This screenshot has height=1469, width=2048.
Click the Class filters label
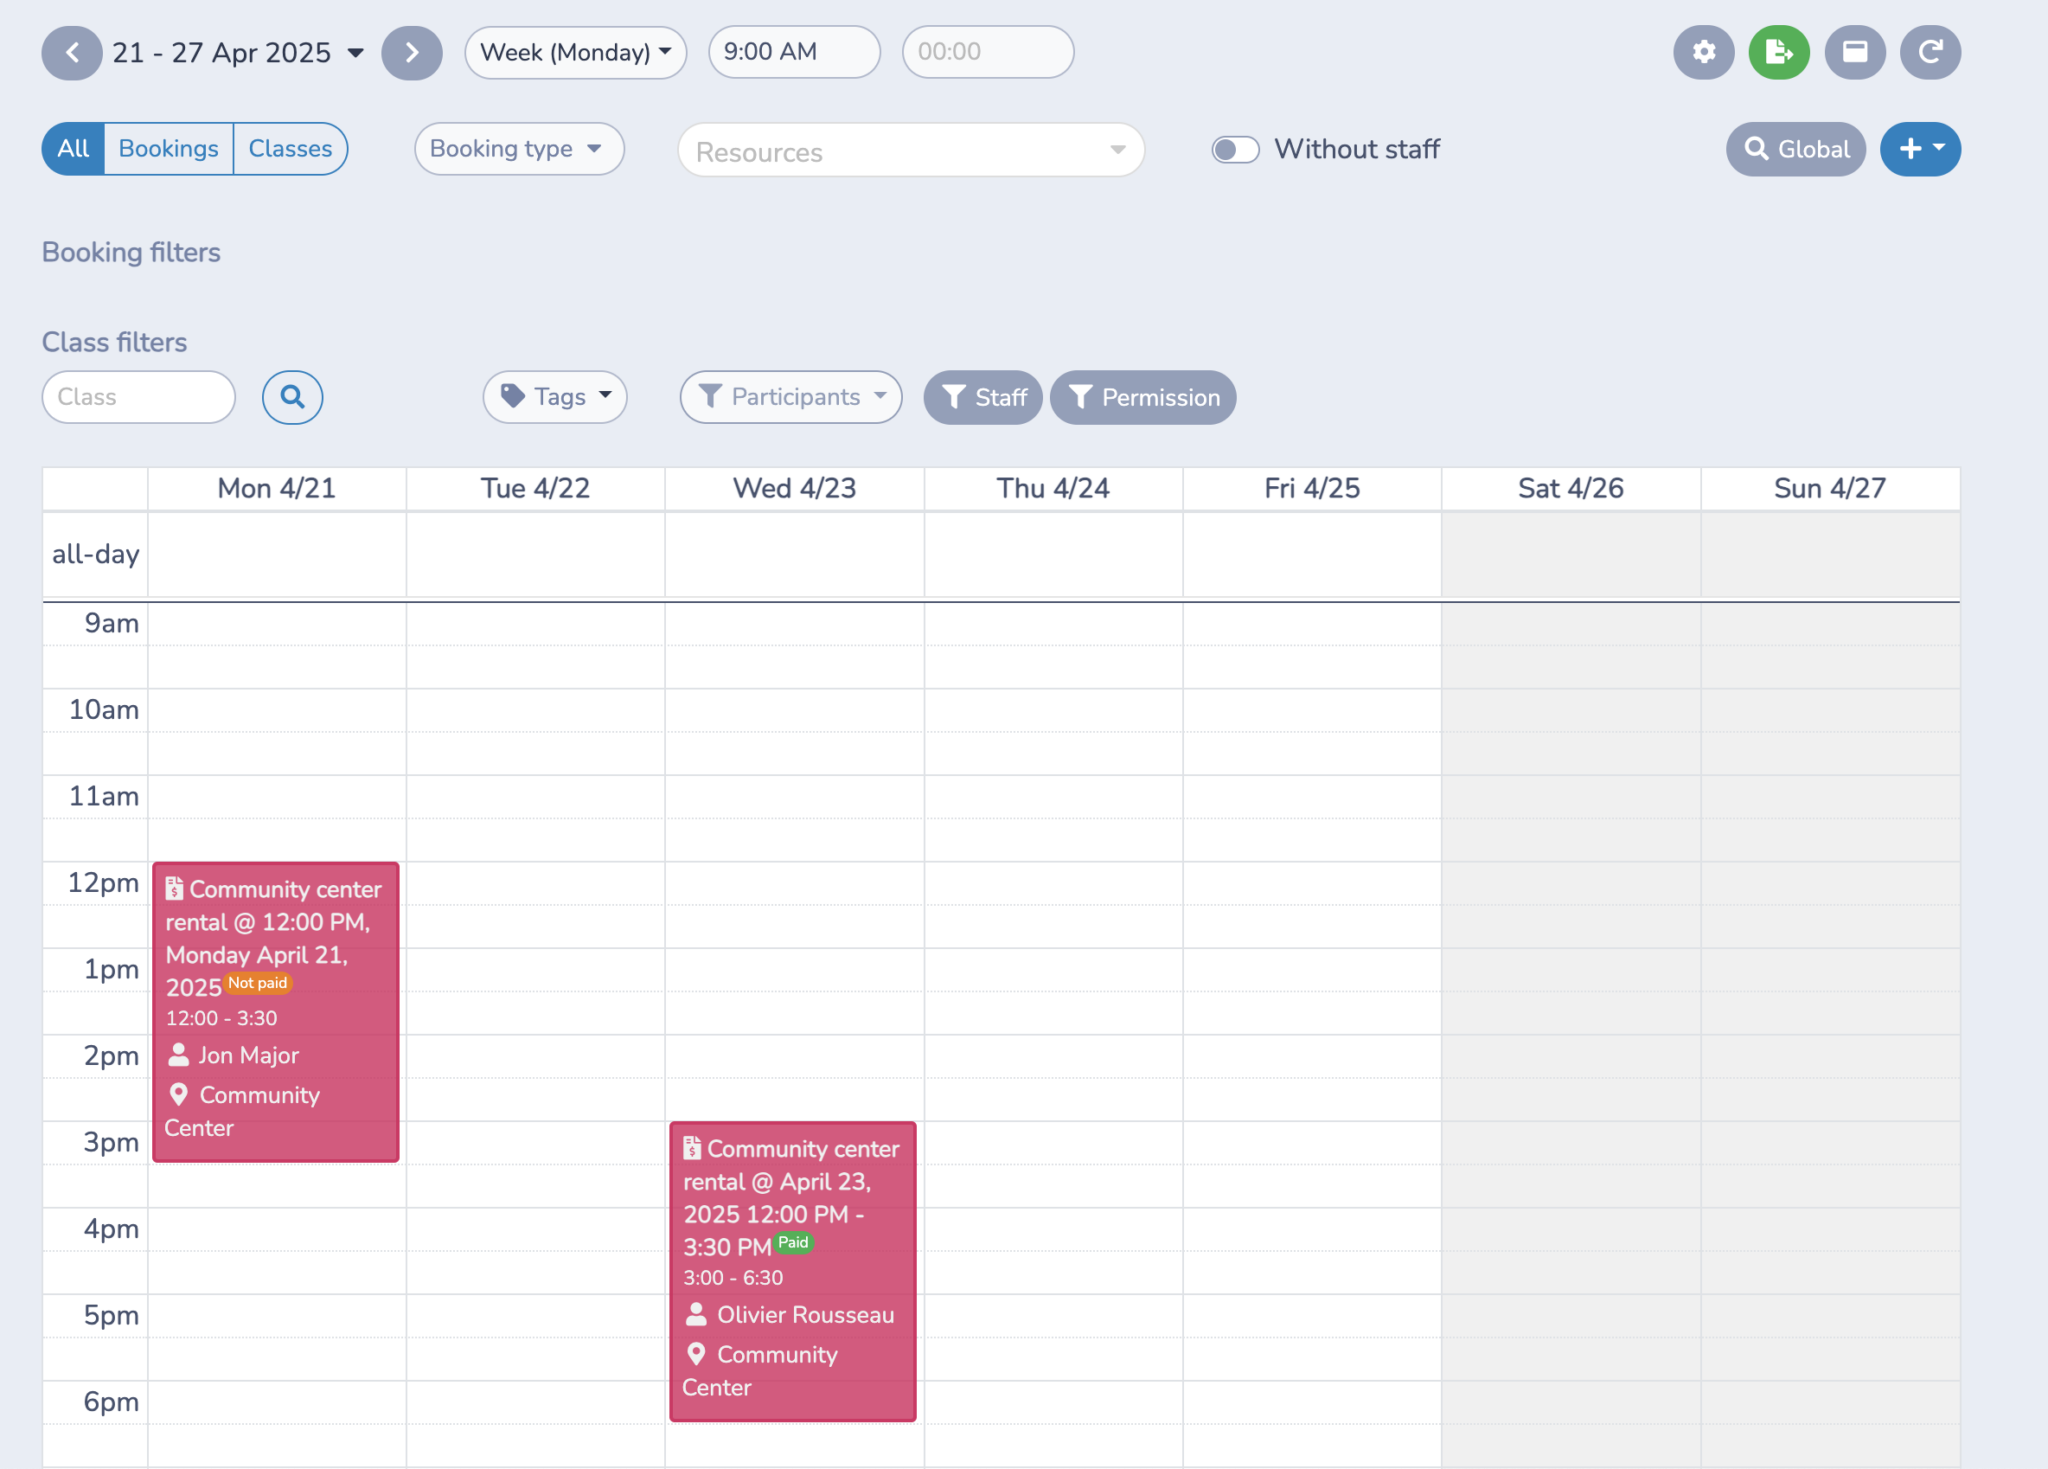114,342
